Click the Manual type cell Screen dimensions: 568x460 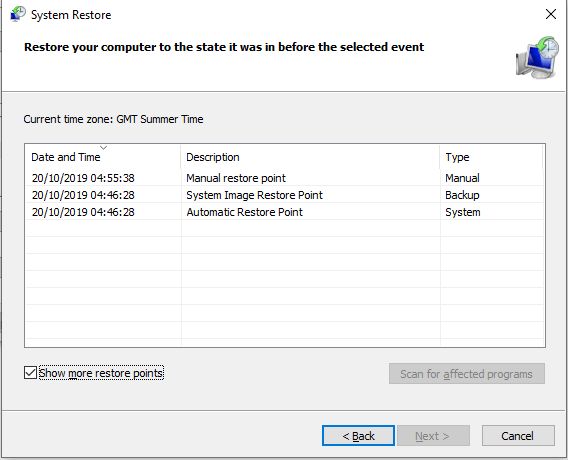[x=462, y=178]
